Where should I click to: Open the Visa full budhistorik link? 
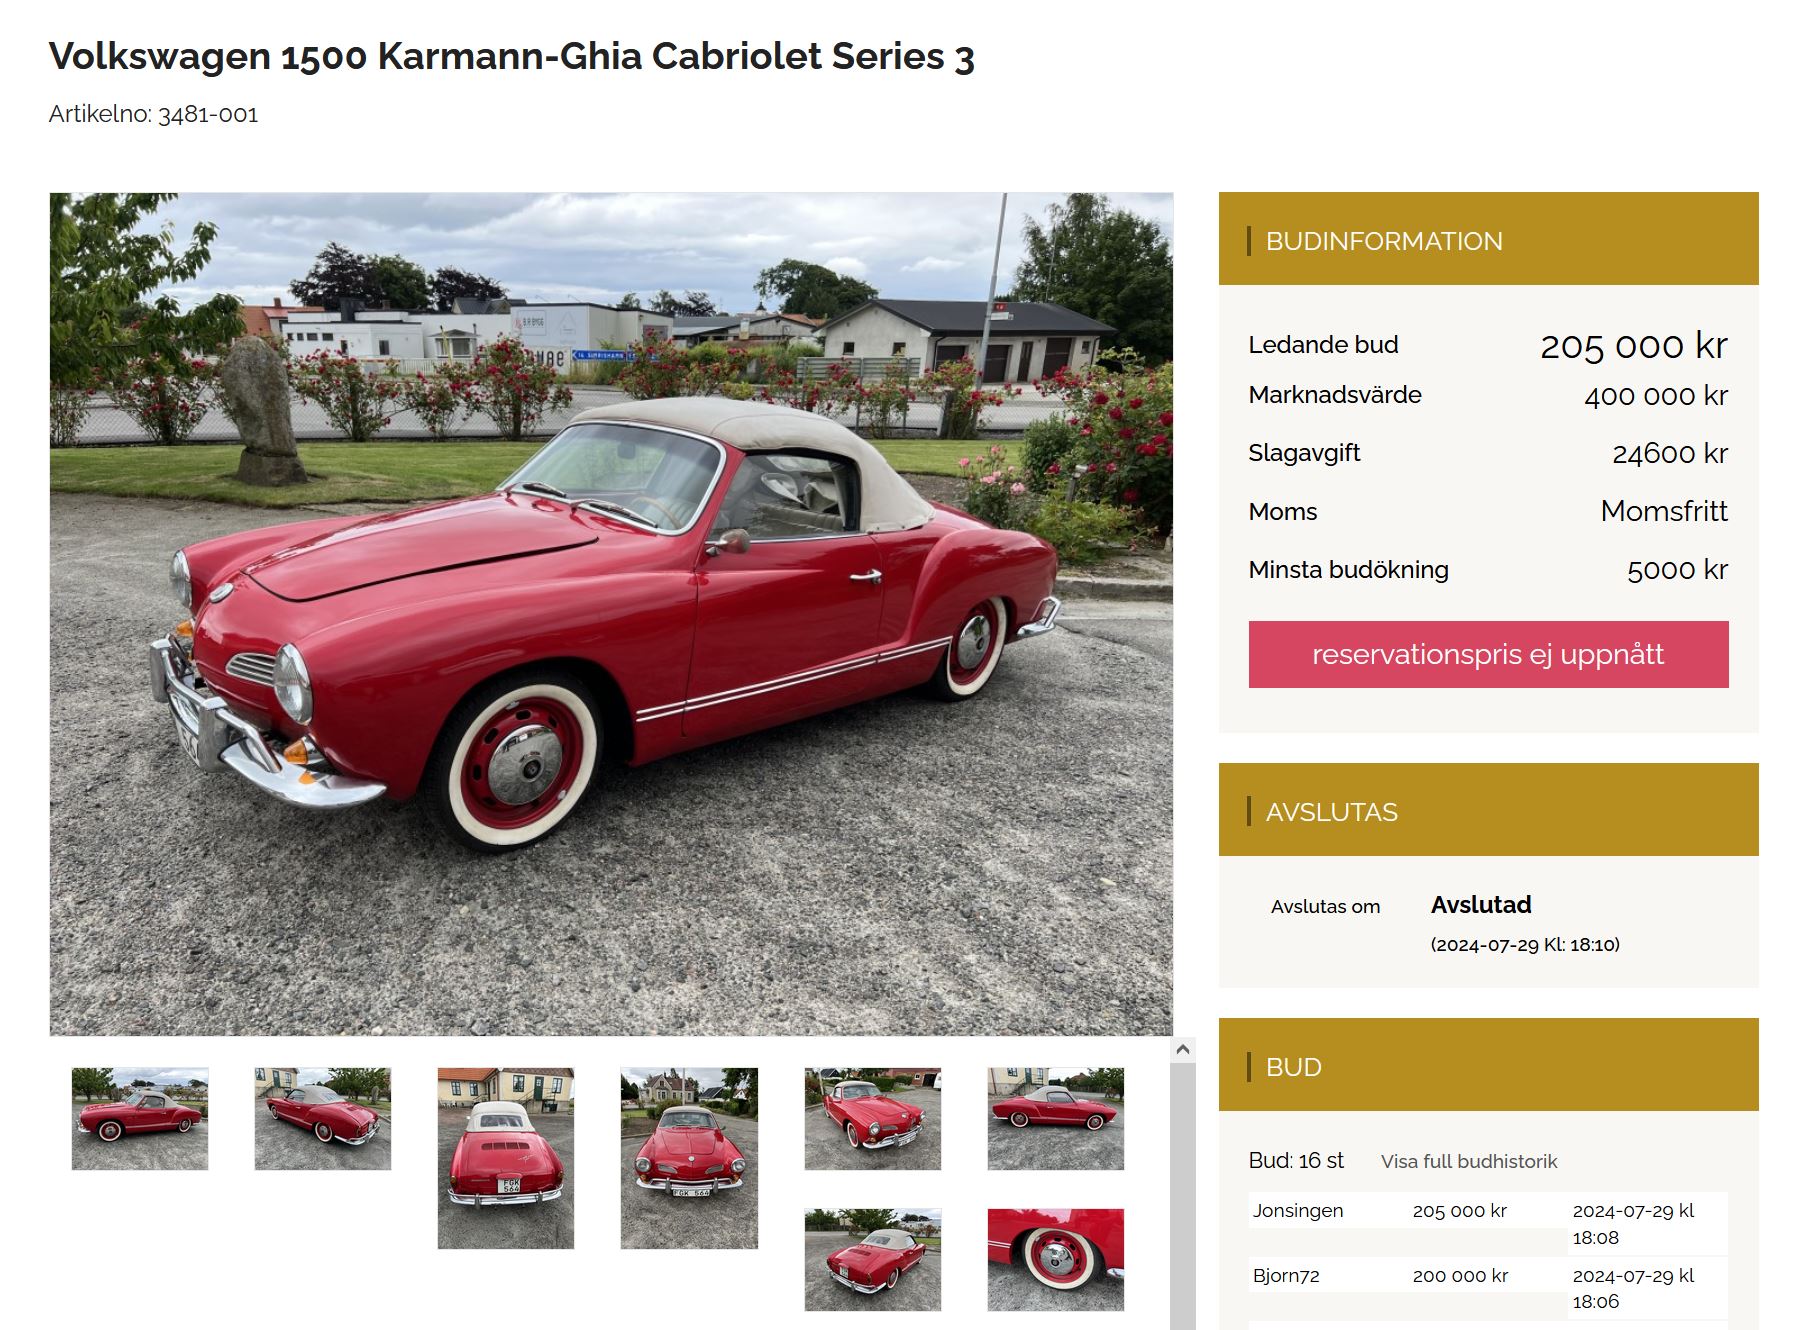point(1469,1161)
